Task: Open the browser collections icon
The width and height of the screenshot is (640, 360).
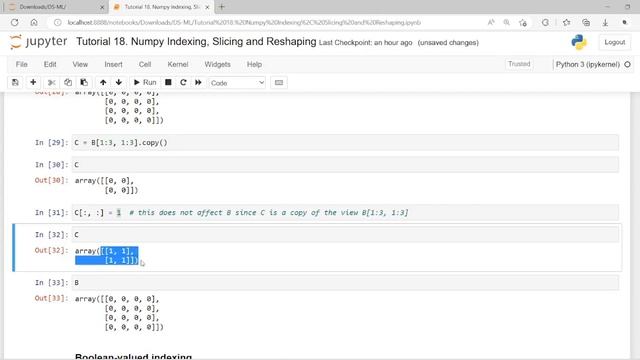Action: (x=586, y=22)
